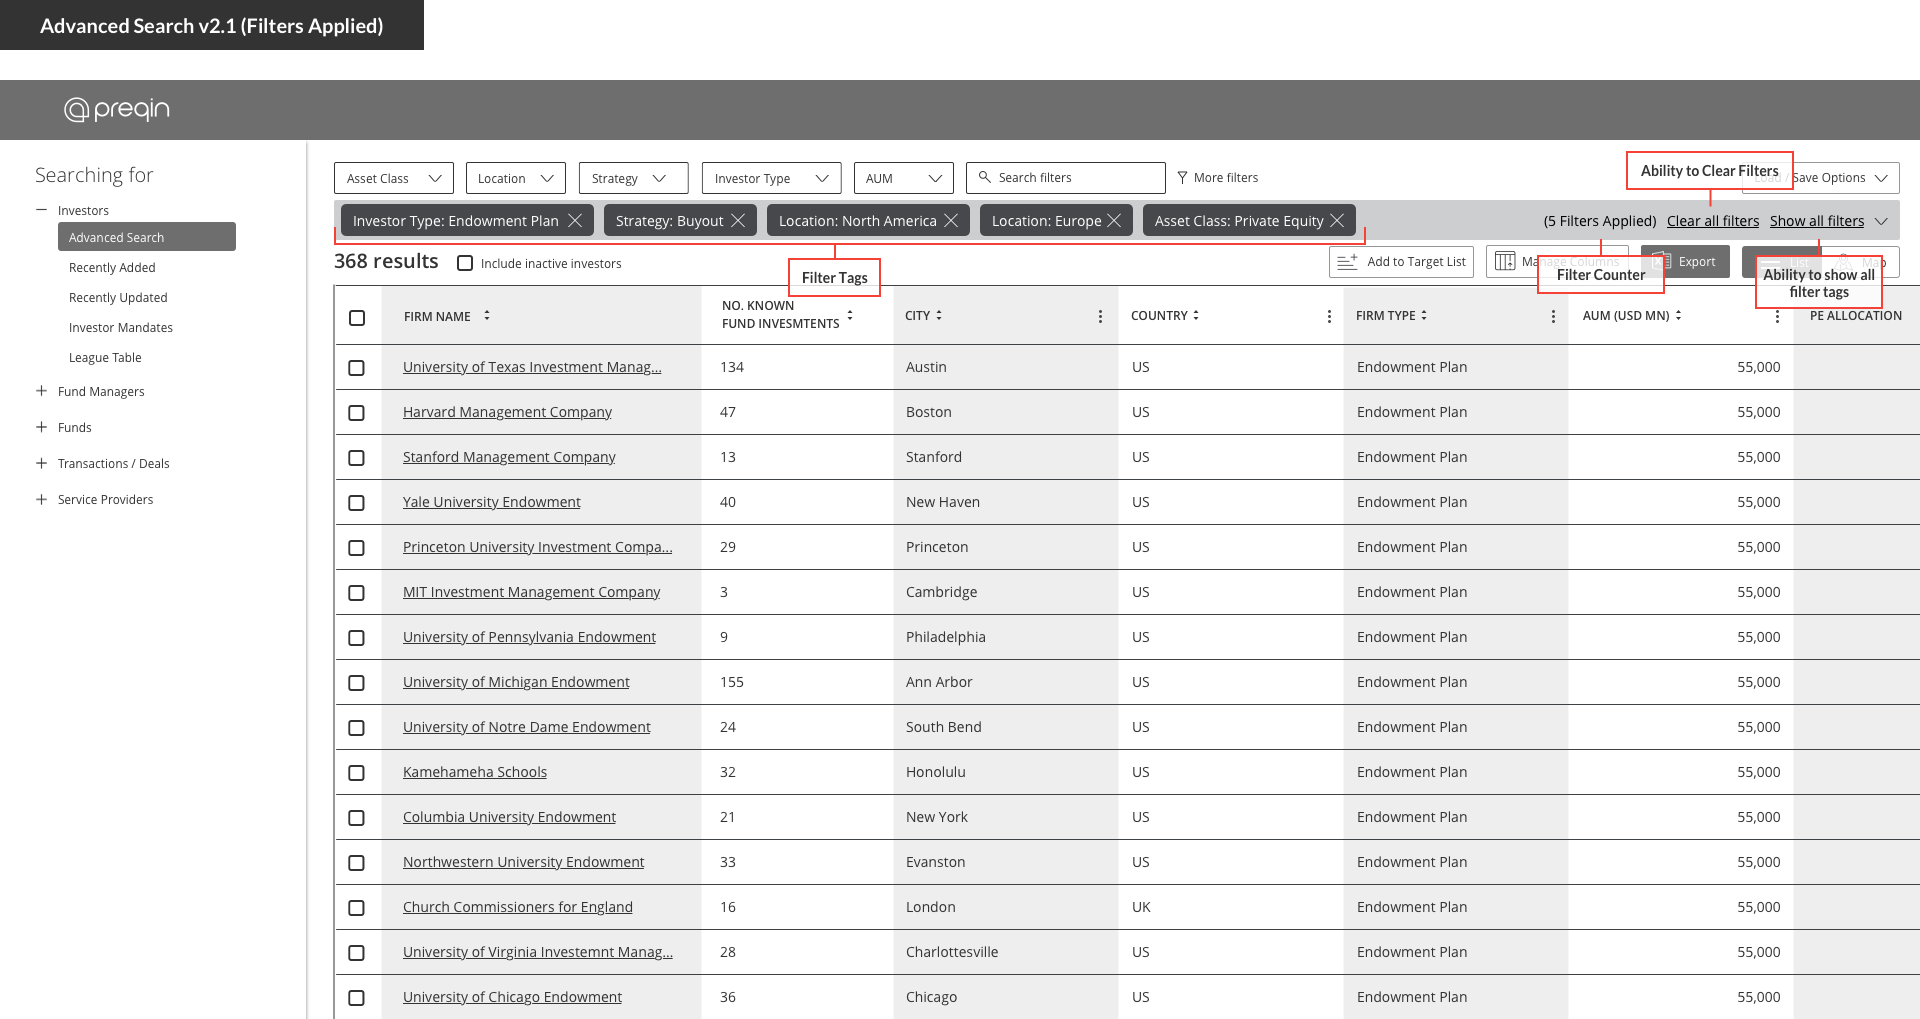This screenshot has height=1019, width=1920.
Task: Sort by No. Known Fund Investments arrows
Action: 850,315
